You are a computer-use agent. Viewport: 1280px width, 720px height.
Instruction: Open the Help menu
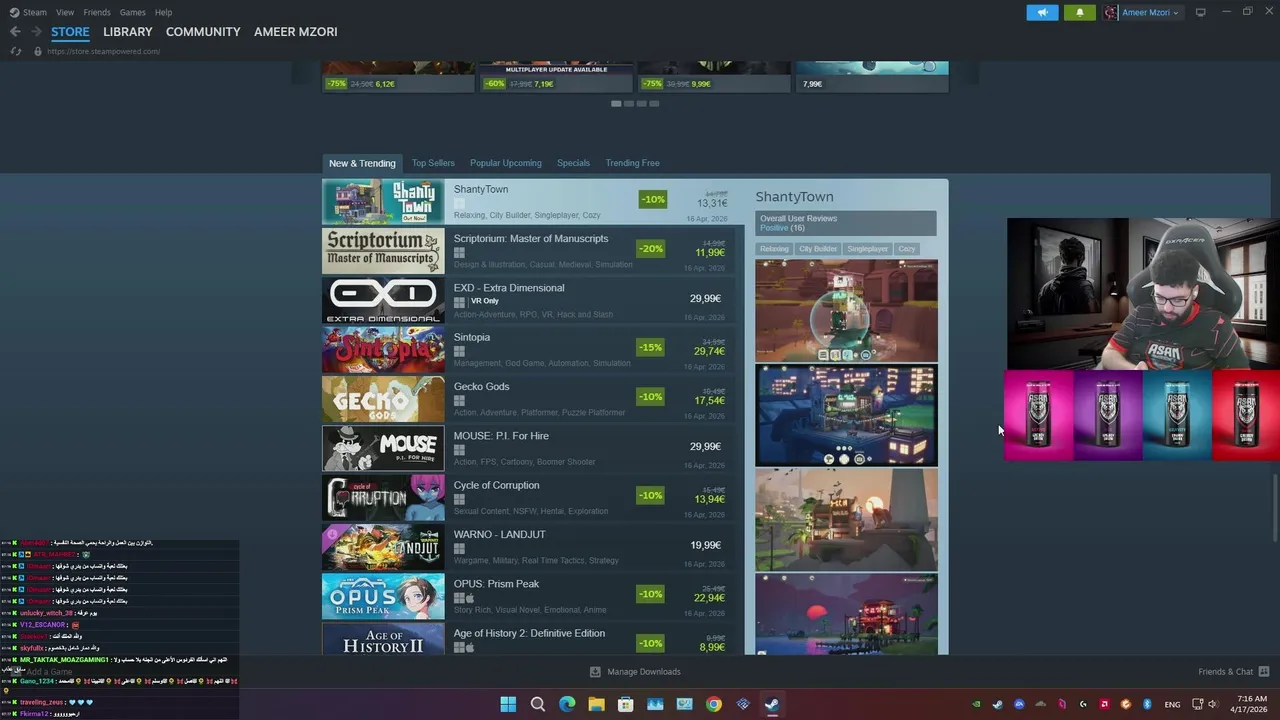163,12
